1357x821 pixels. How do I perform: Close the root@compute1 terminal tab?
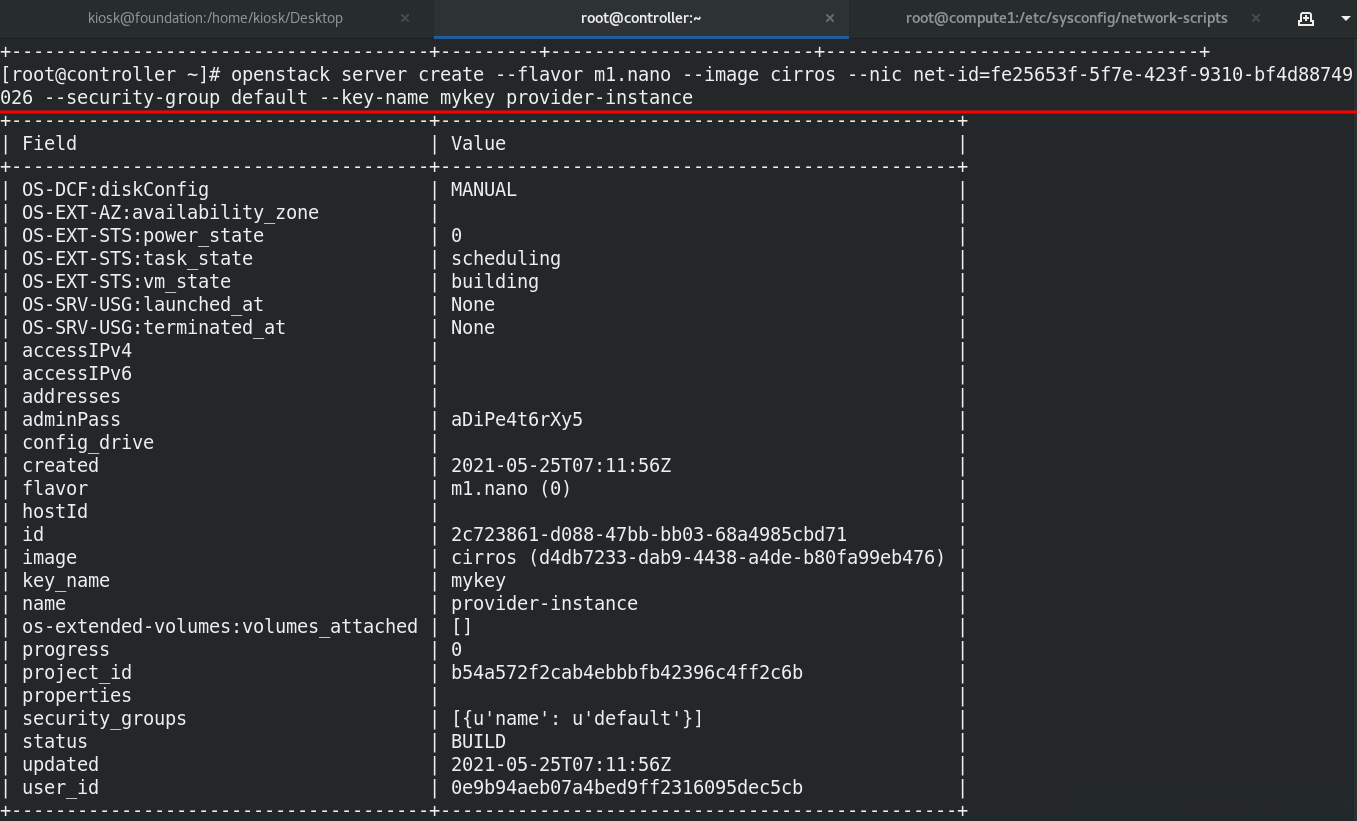(x=1256, y=18)
